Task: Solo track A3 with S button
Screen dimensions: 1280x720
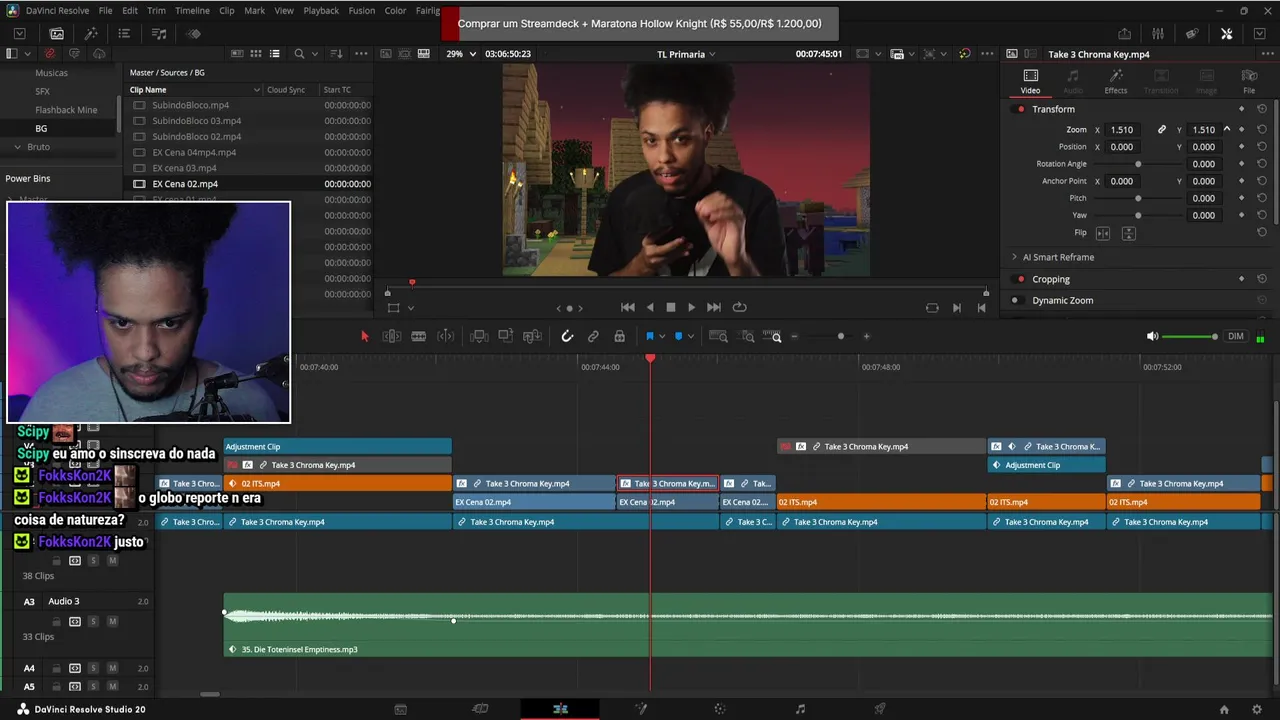Action: click(x=93, y=621)
